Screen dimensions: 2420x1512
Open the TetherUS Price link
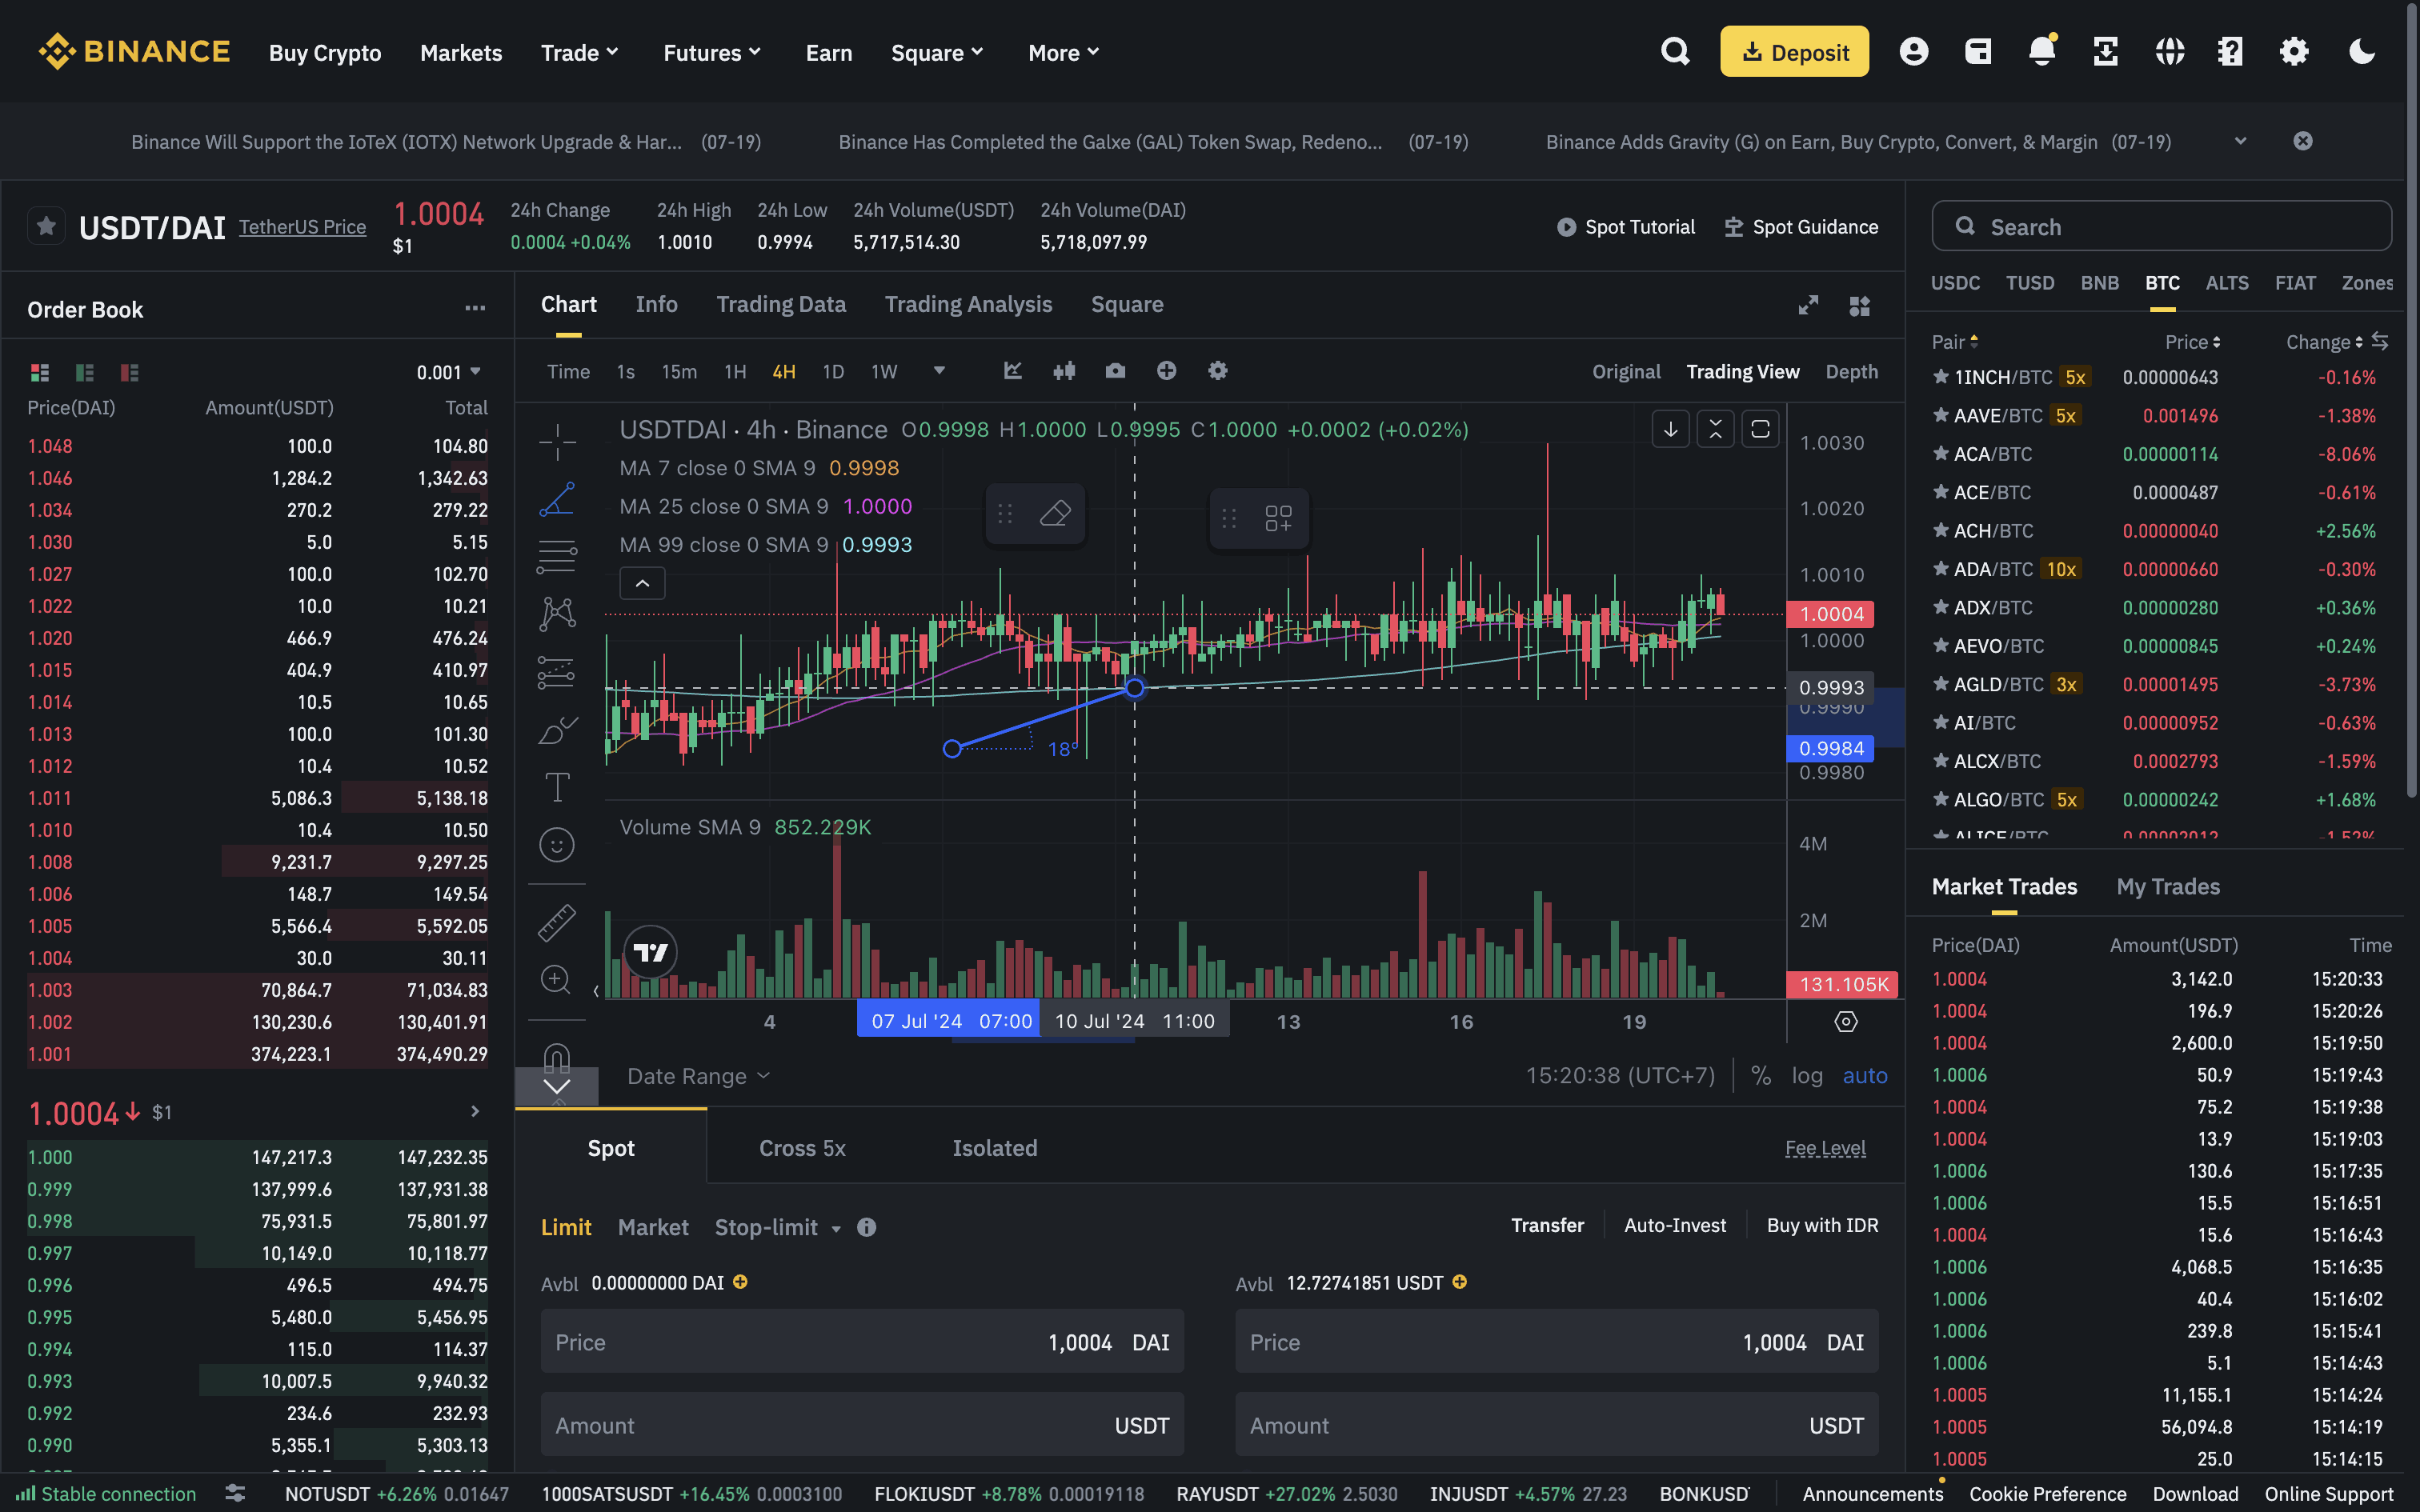coord(302,227)
